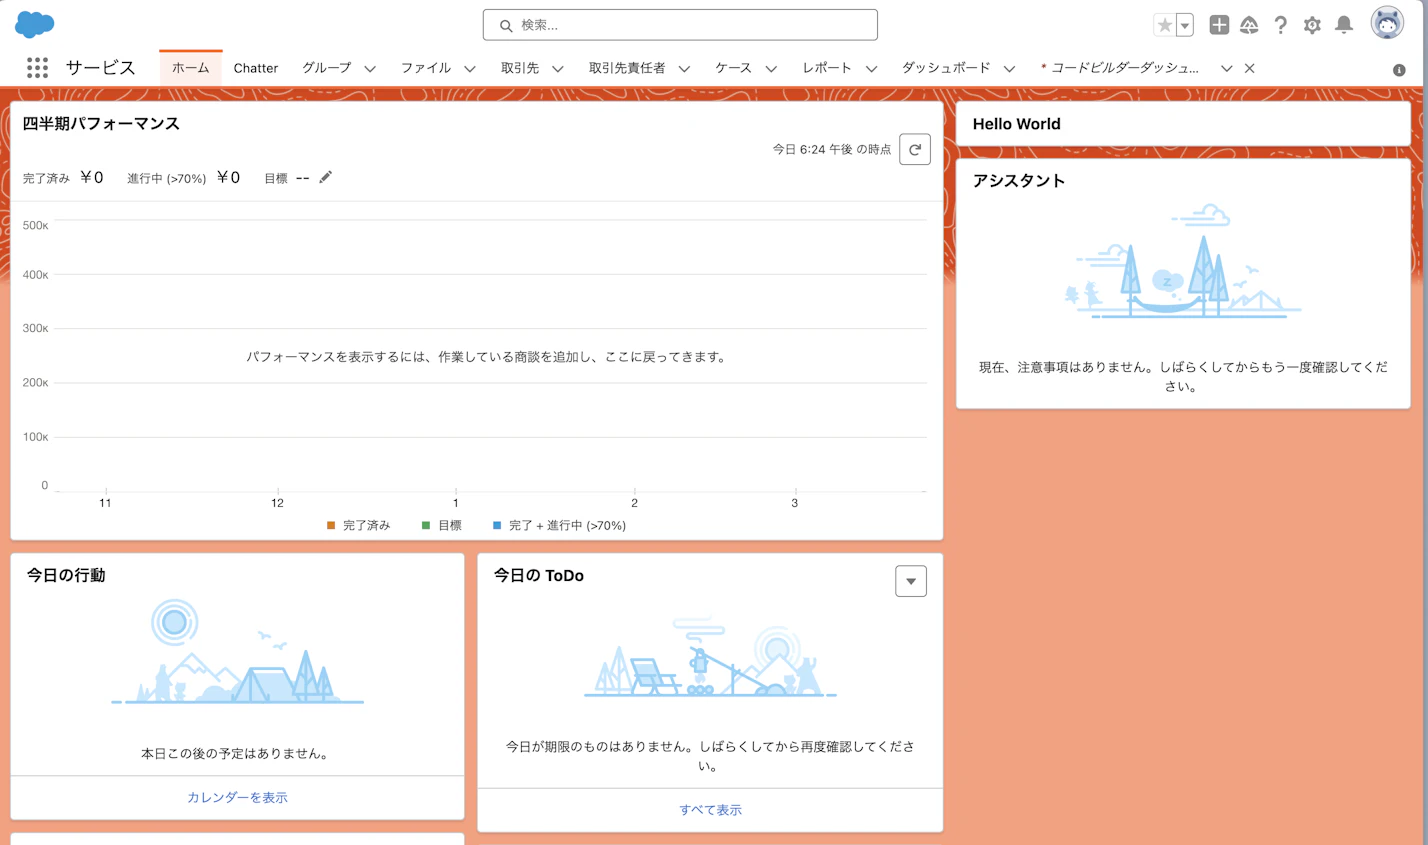The height and width of the screenshot is (845, 1428).
Task: Open help with the question mark icon
Action: (1281, 25)
